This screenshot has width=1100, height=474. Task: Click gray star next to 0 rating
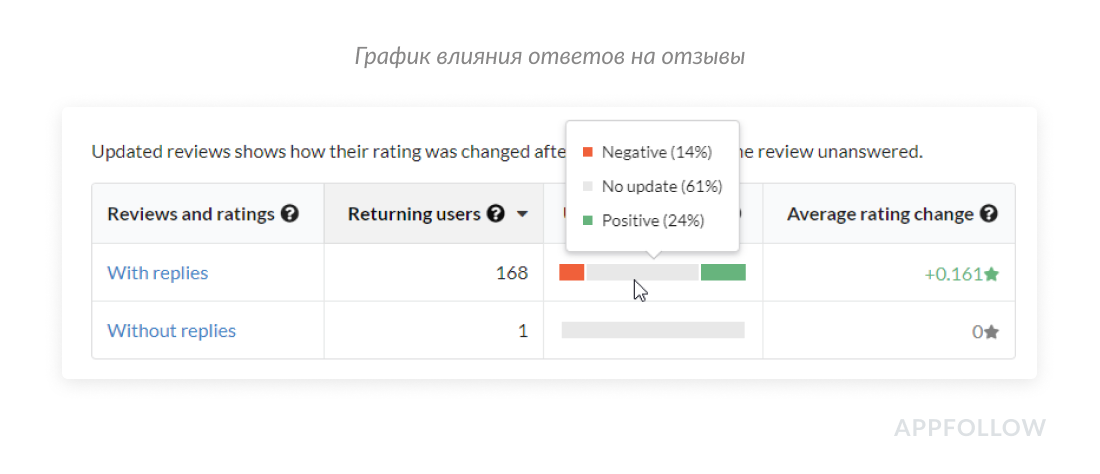tap(992, 332)
